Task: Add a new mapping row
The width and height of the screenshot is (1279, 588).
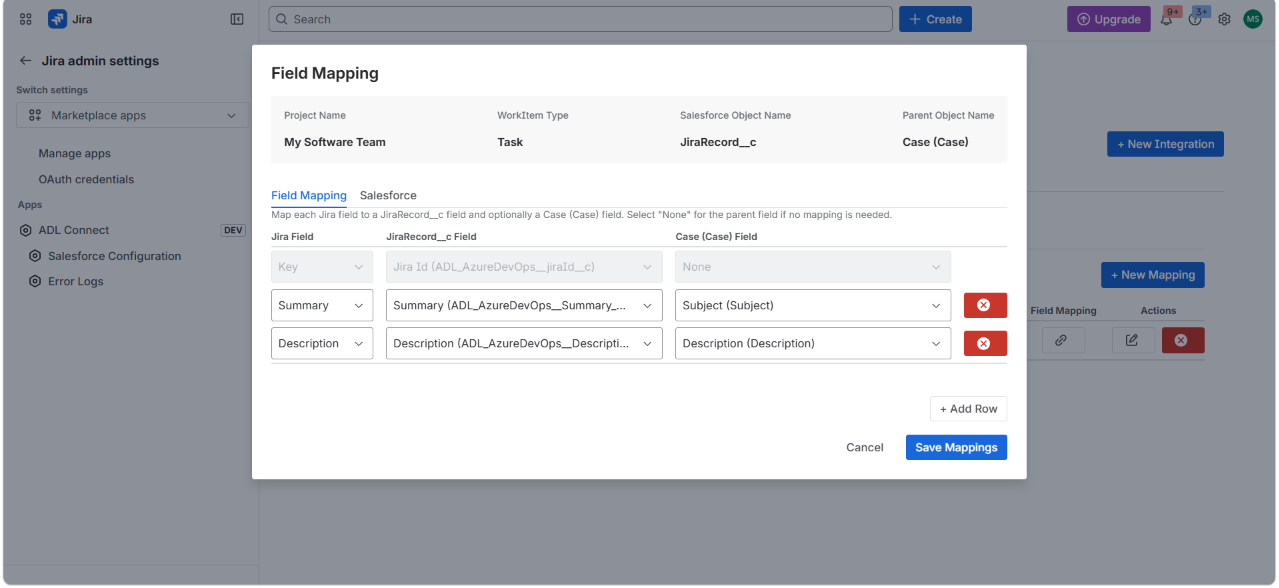Action: click(968, 408)
